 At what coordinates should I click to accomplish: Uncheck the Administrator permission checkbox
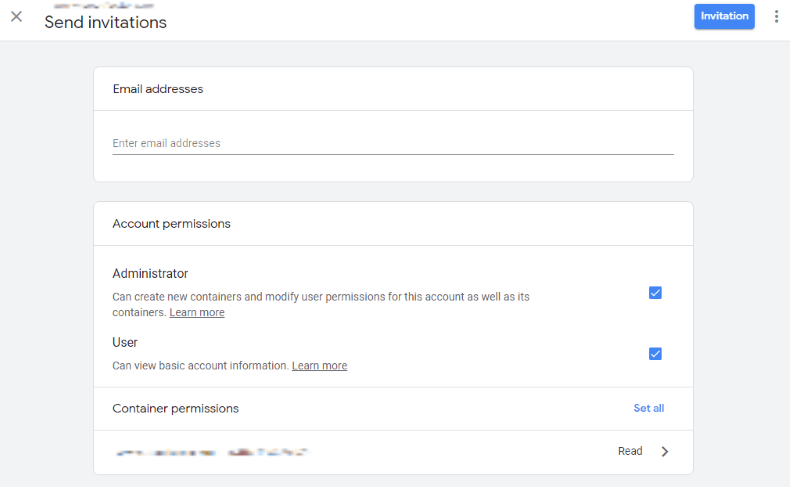655,293
